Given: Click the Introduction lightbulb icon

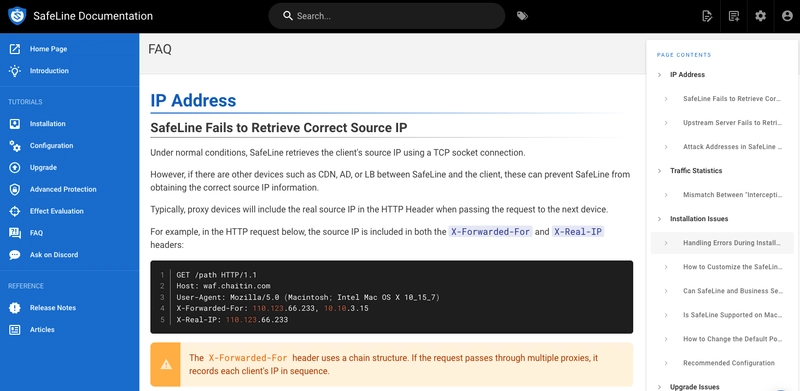Looking at the screenshot, I should click(x=15, y=71).
